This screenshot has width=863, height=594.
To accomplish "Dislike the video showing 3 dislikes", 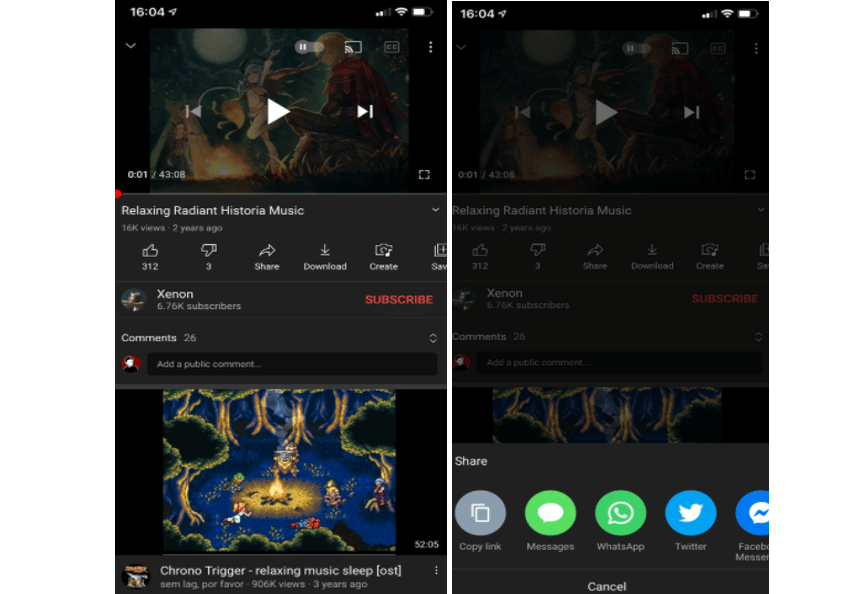I will tap(209, 257).
